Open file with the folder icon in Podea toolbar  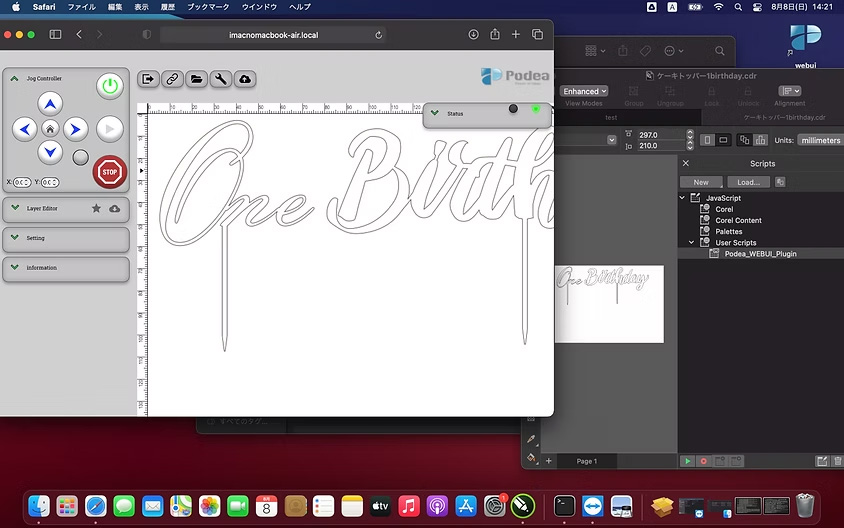[196, 79]
